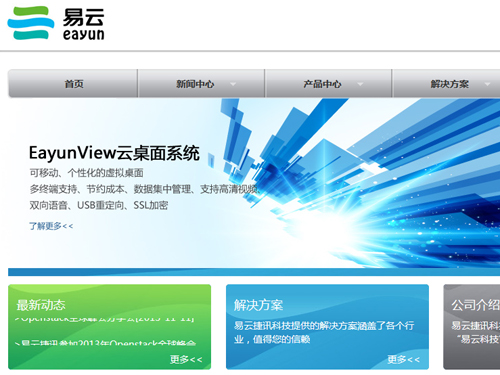Open the 解决方案 blue panel heading
500x375 pixels.
(258, 305)
